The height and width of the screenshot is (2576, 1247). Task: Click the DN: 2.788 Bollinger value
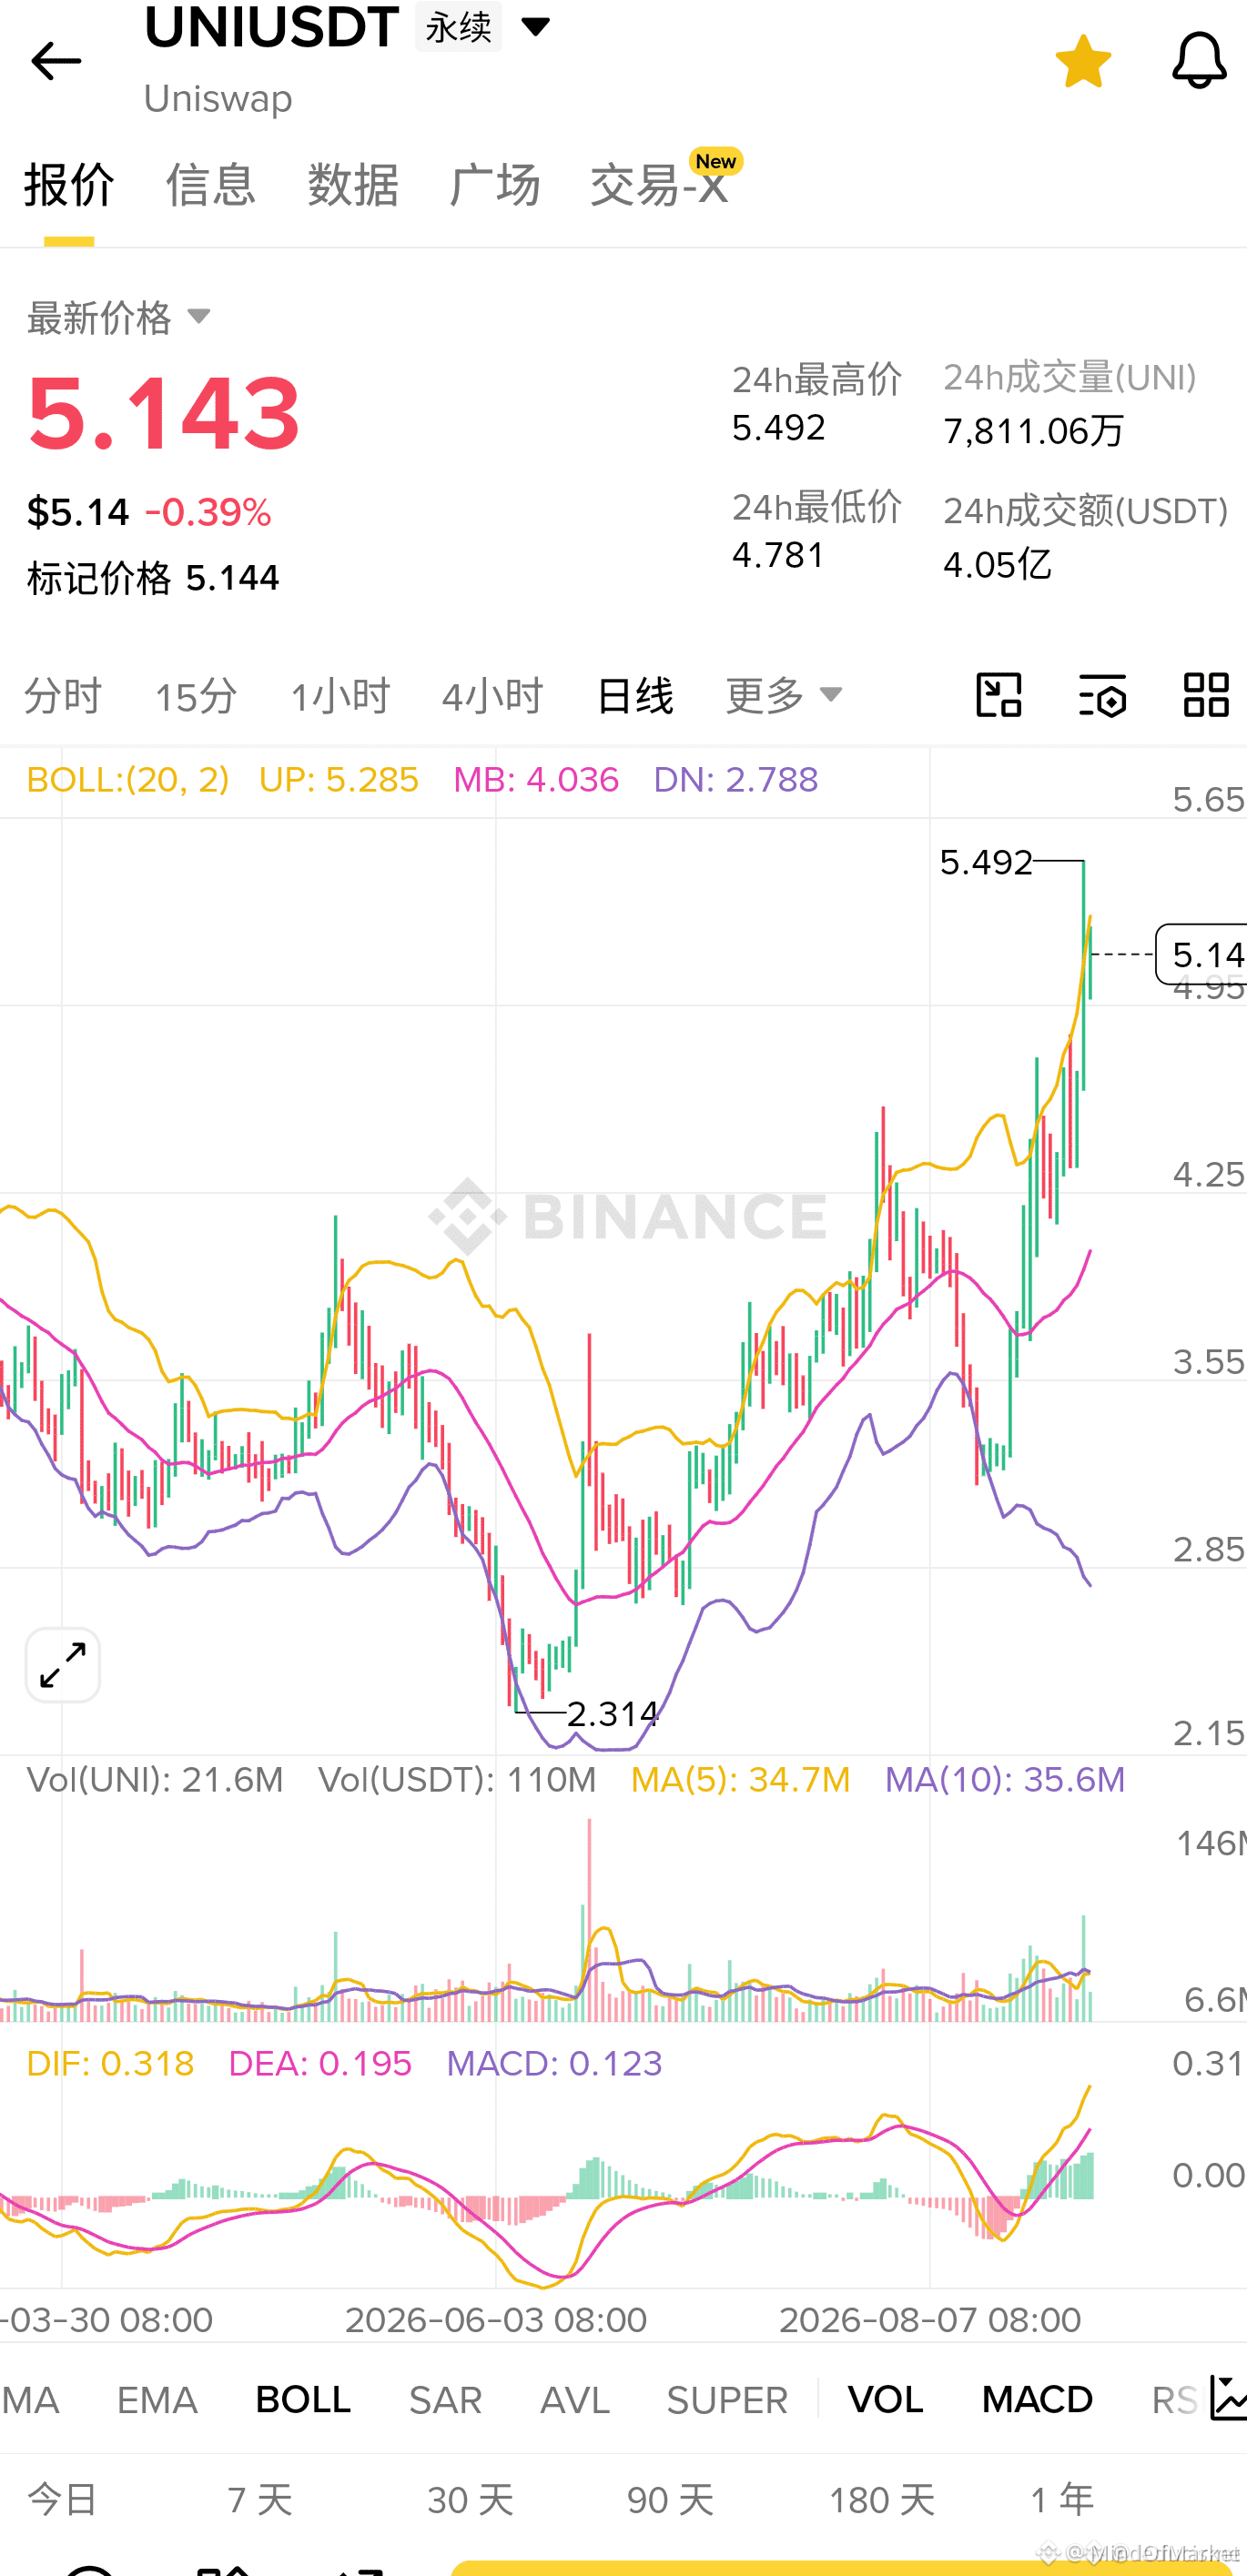736,779
